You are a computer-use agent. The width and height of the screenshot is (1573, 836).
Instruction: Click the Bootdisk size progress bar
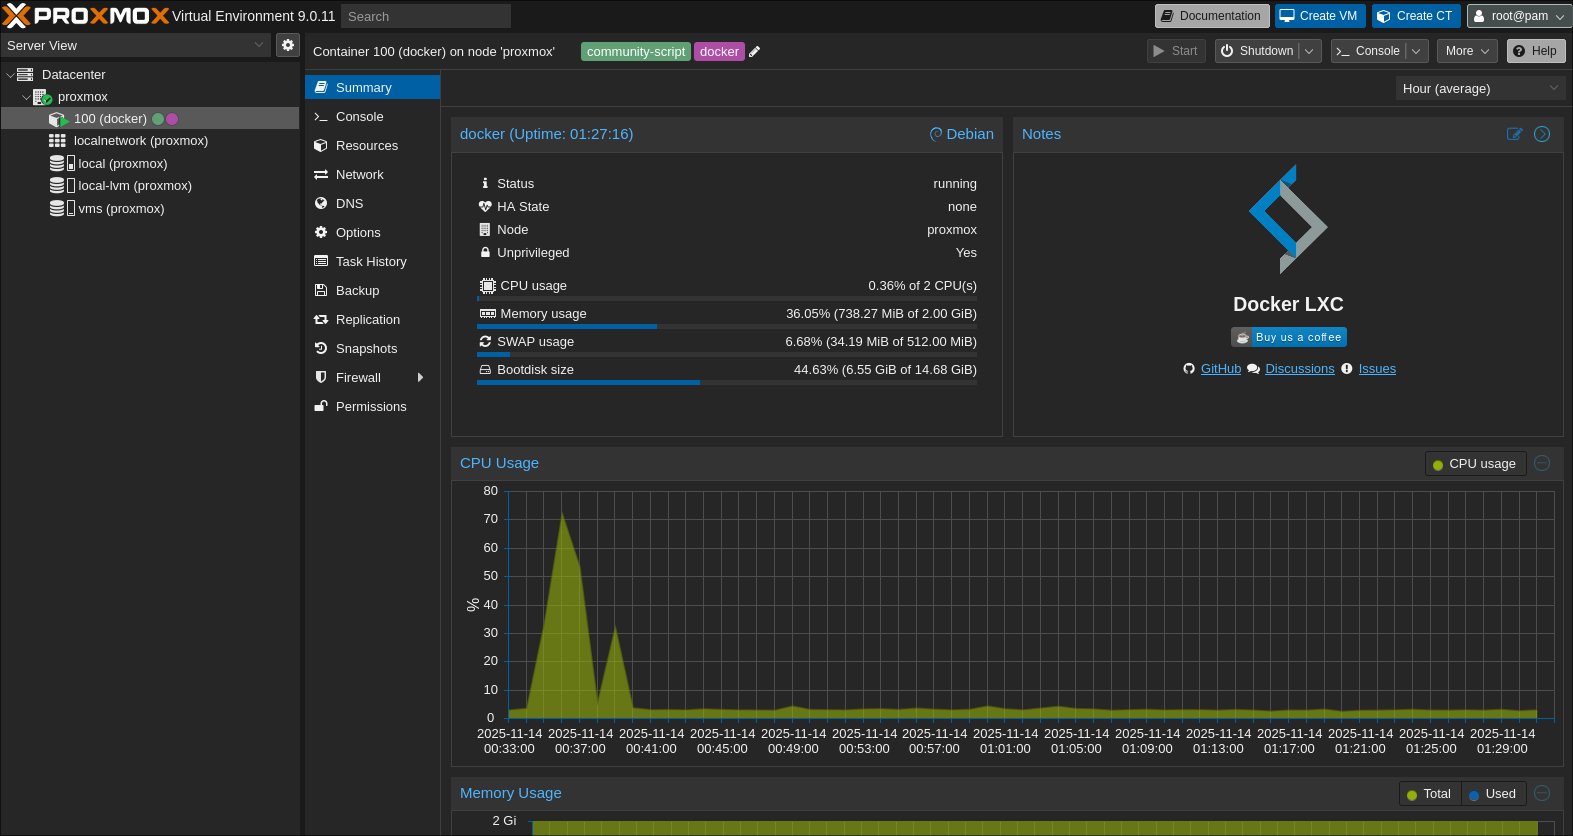[x=727, y=382]
